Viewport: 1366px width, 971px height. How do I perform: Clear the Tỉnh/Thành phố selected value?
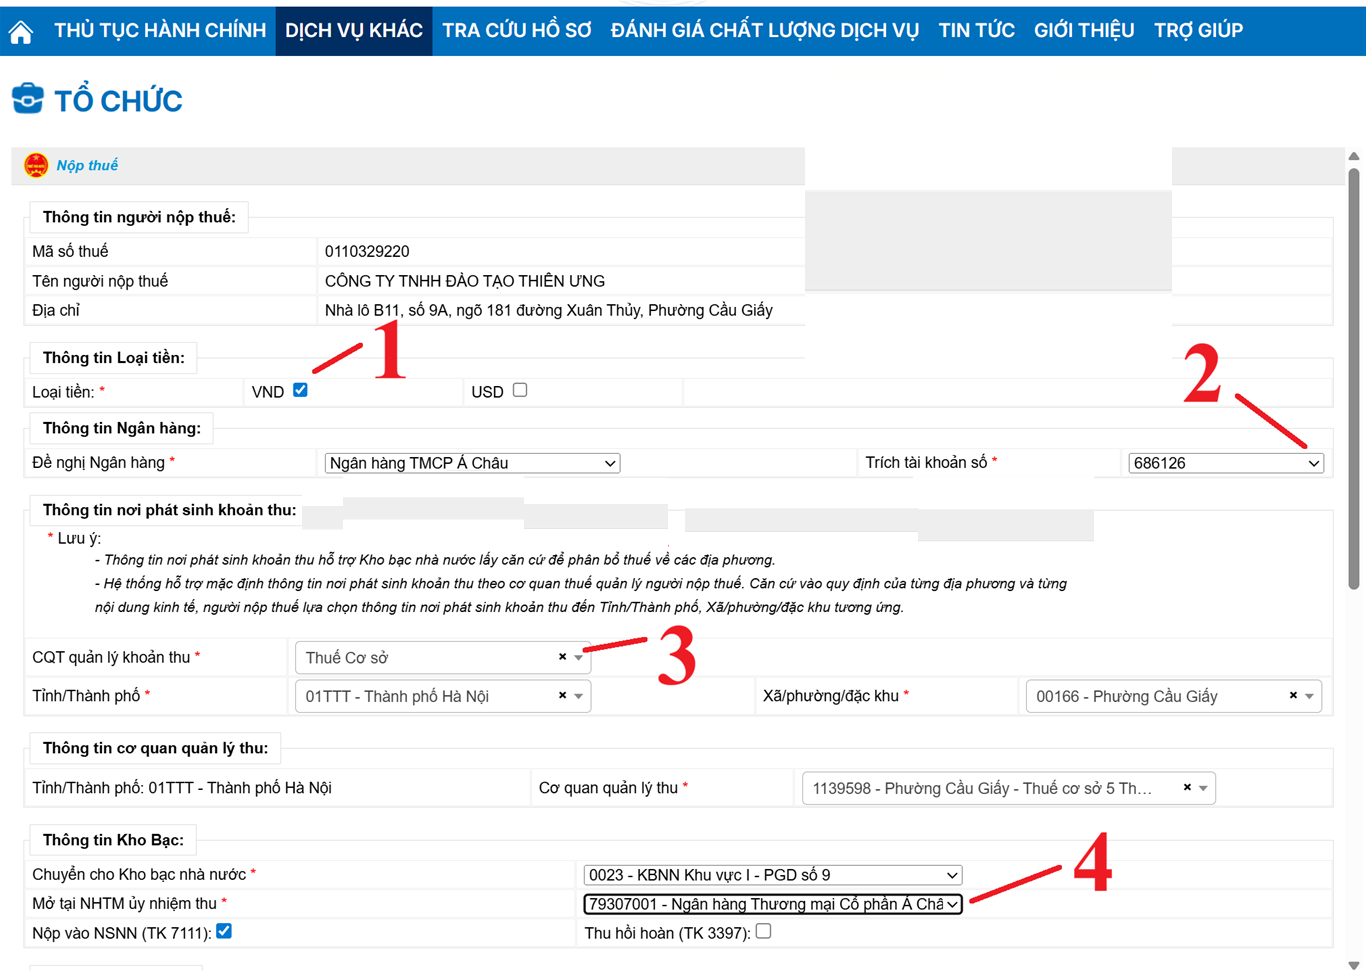[562, 696]
